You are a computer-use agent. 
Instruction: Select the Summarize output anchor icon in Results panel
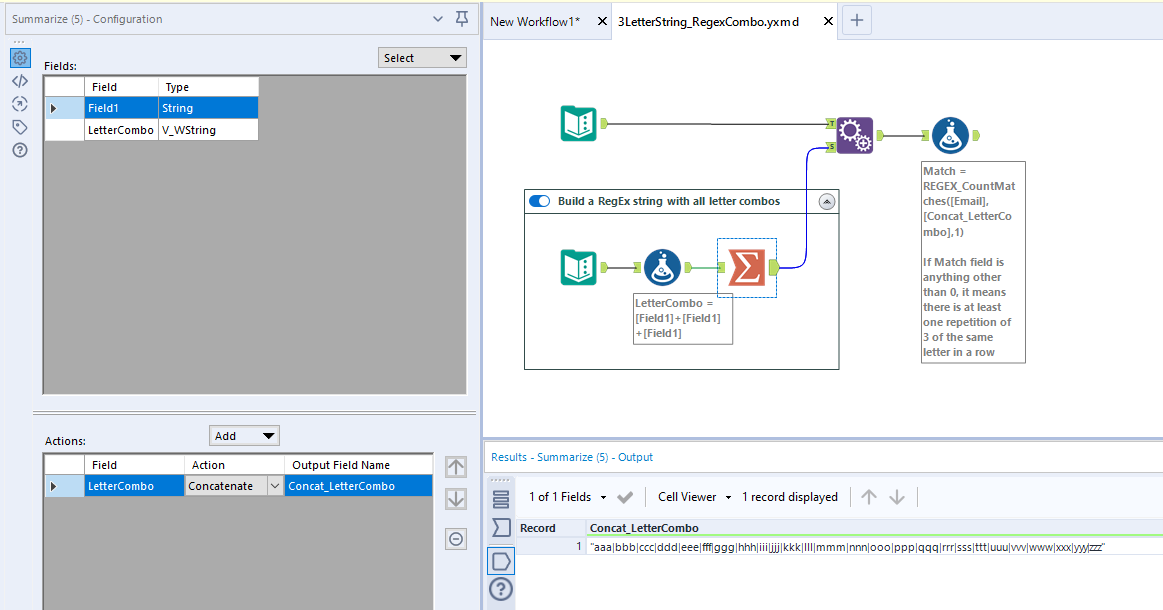(501, 561)
